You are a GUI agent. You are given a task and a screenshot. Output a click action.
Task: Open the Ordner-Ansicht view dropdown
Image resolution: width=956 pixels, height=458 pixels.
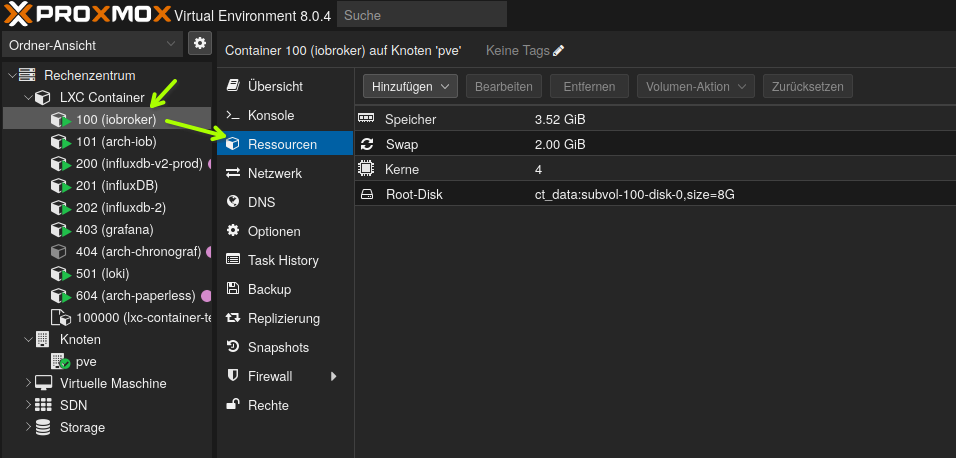pyautogui.click(x=92, y=45)
